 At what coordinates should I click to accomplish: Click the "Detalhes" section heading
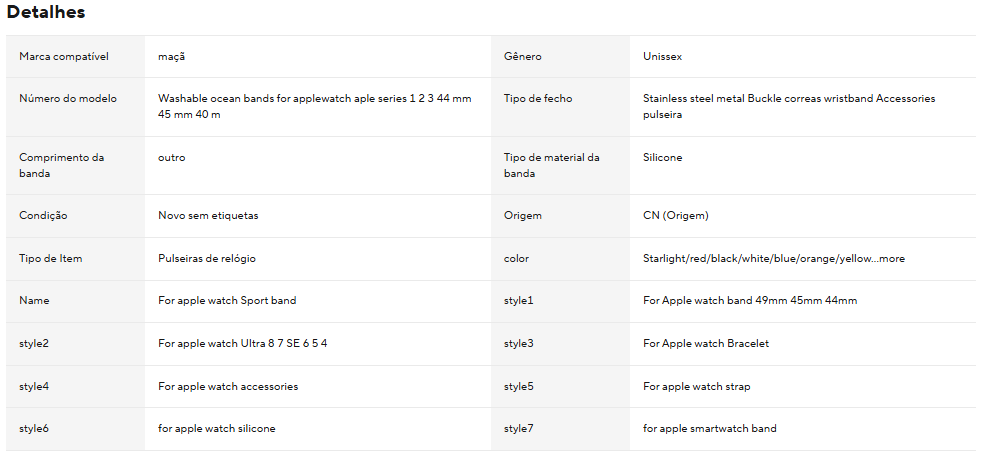(x=46, y=13)
